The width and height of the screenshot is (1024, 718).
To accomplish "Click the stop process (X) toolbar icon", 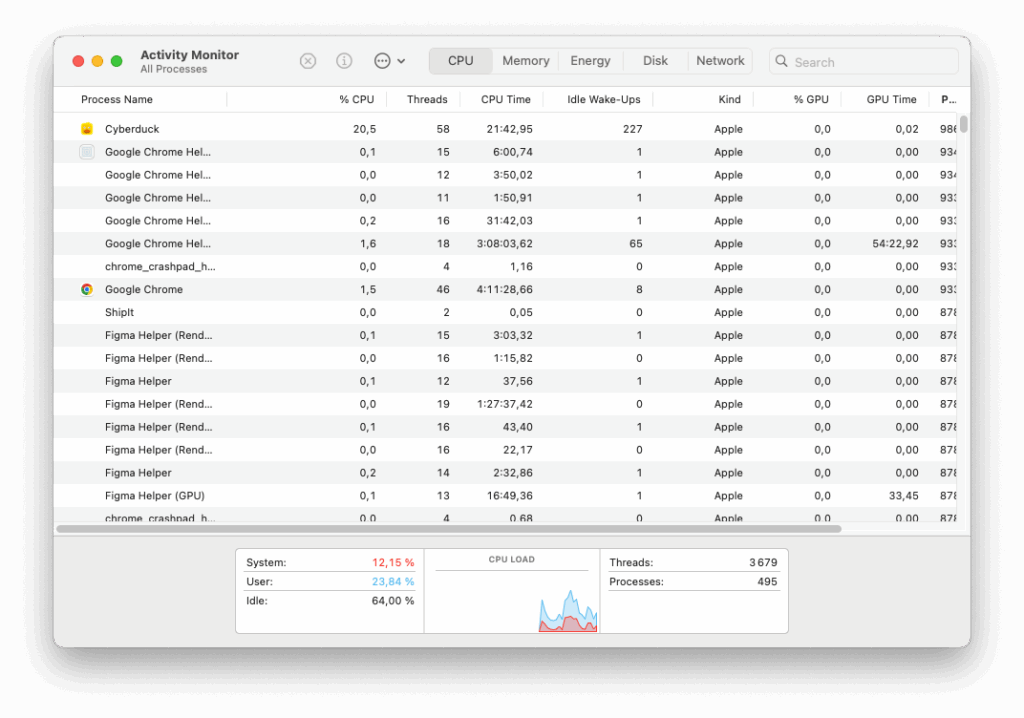I will pos(308,61).
